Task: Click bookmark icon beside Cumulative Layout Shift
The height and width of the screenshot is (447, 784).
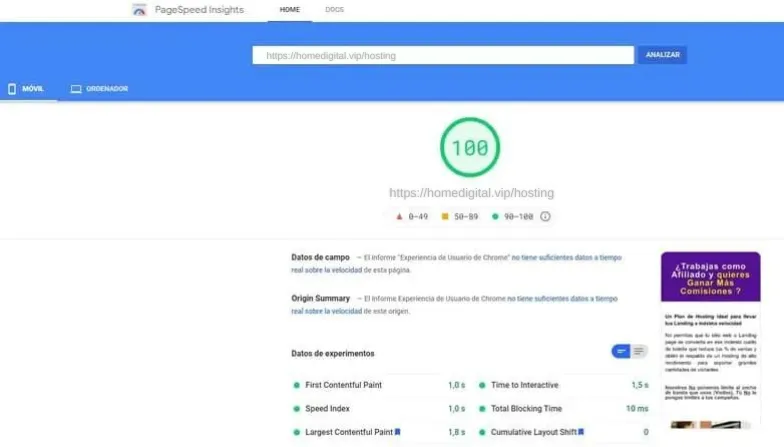Action: [581, 432]
